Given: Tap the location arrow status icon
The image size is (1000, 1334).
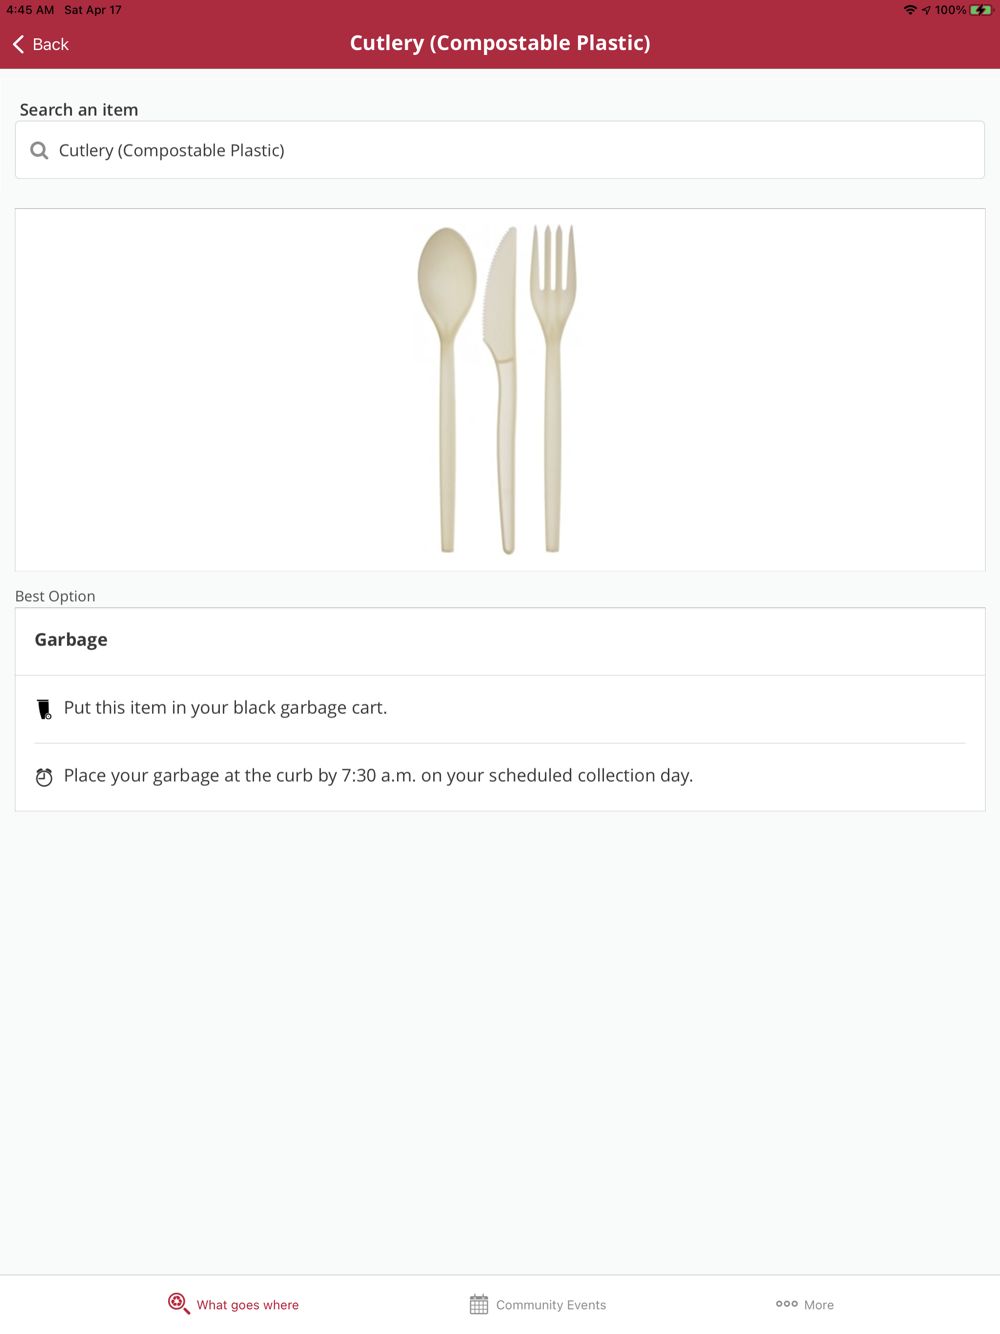Looking at the screenshot, I should click(x=926, y=10).
